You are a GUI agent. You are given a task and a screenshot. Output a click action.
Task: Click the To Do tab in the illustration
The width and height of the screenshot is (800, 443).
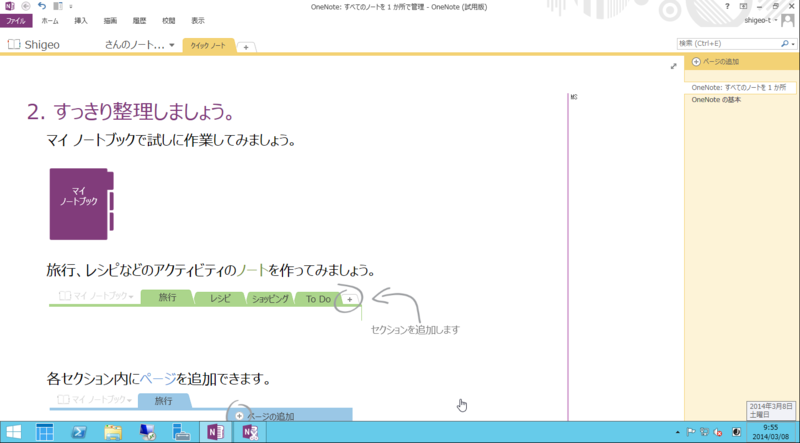point(318,299)
